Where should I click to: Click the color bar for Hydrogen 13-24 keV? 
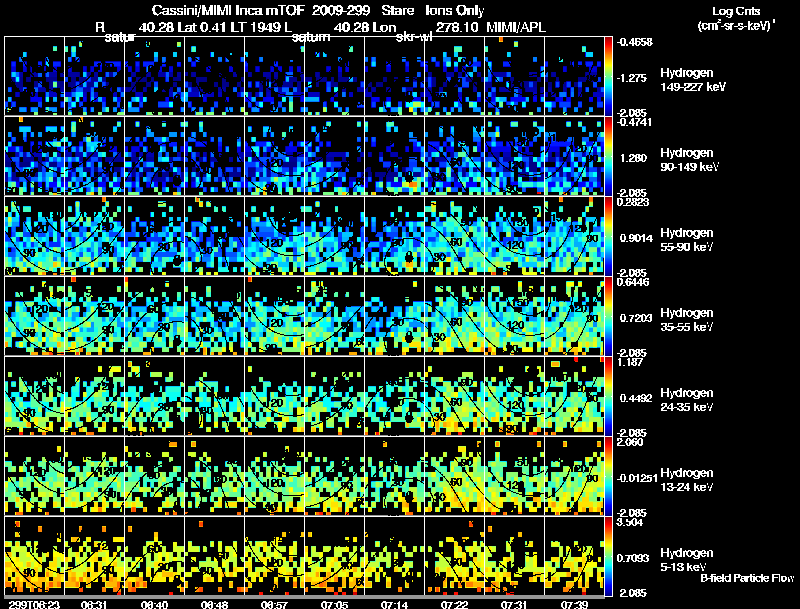pyautogui.click(x=608, y=476)
